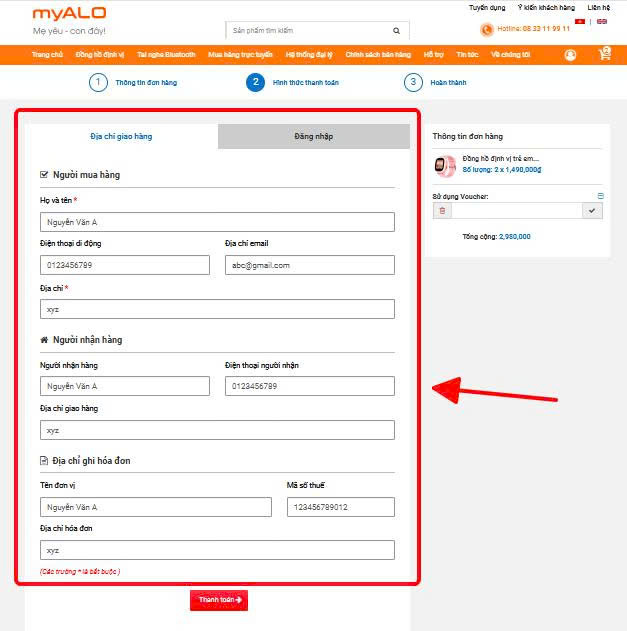This screenshot has height=631, width=627.
Task: Click the Họ và tên input field
Action: pyautogui.click(x=217, y=222)
